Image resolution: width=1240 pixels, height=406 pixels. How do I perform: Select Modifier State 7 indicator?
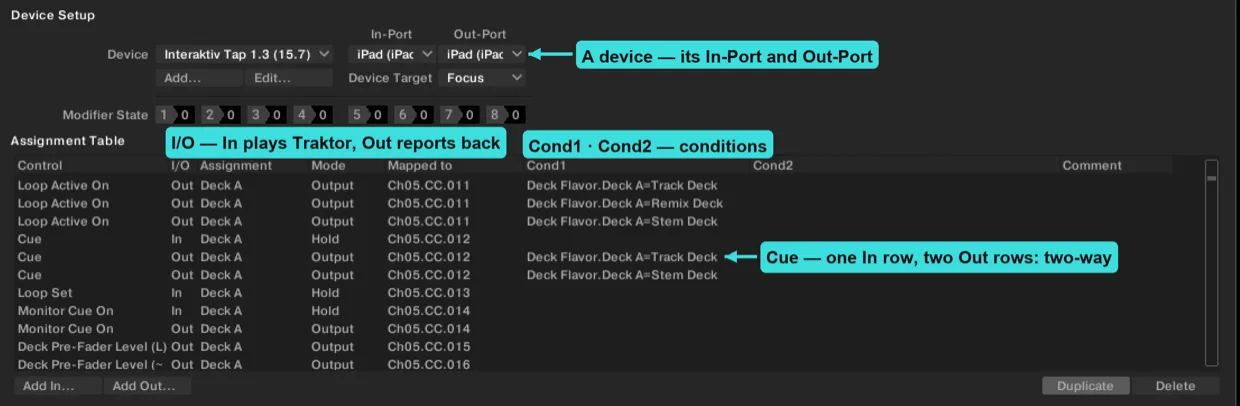pos(459,115)
